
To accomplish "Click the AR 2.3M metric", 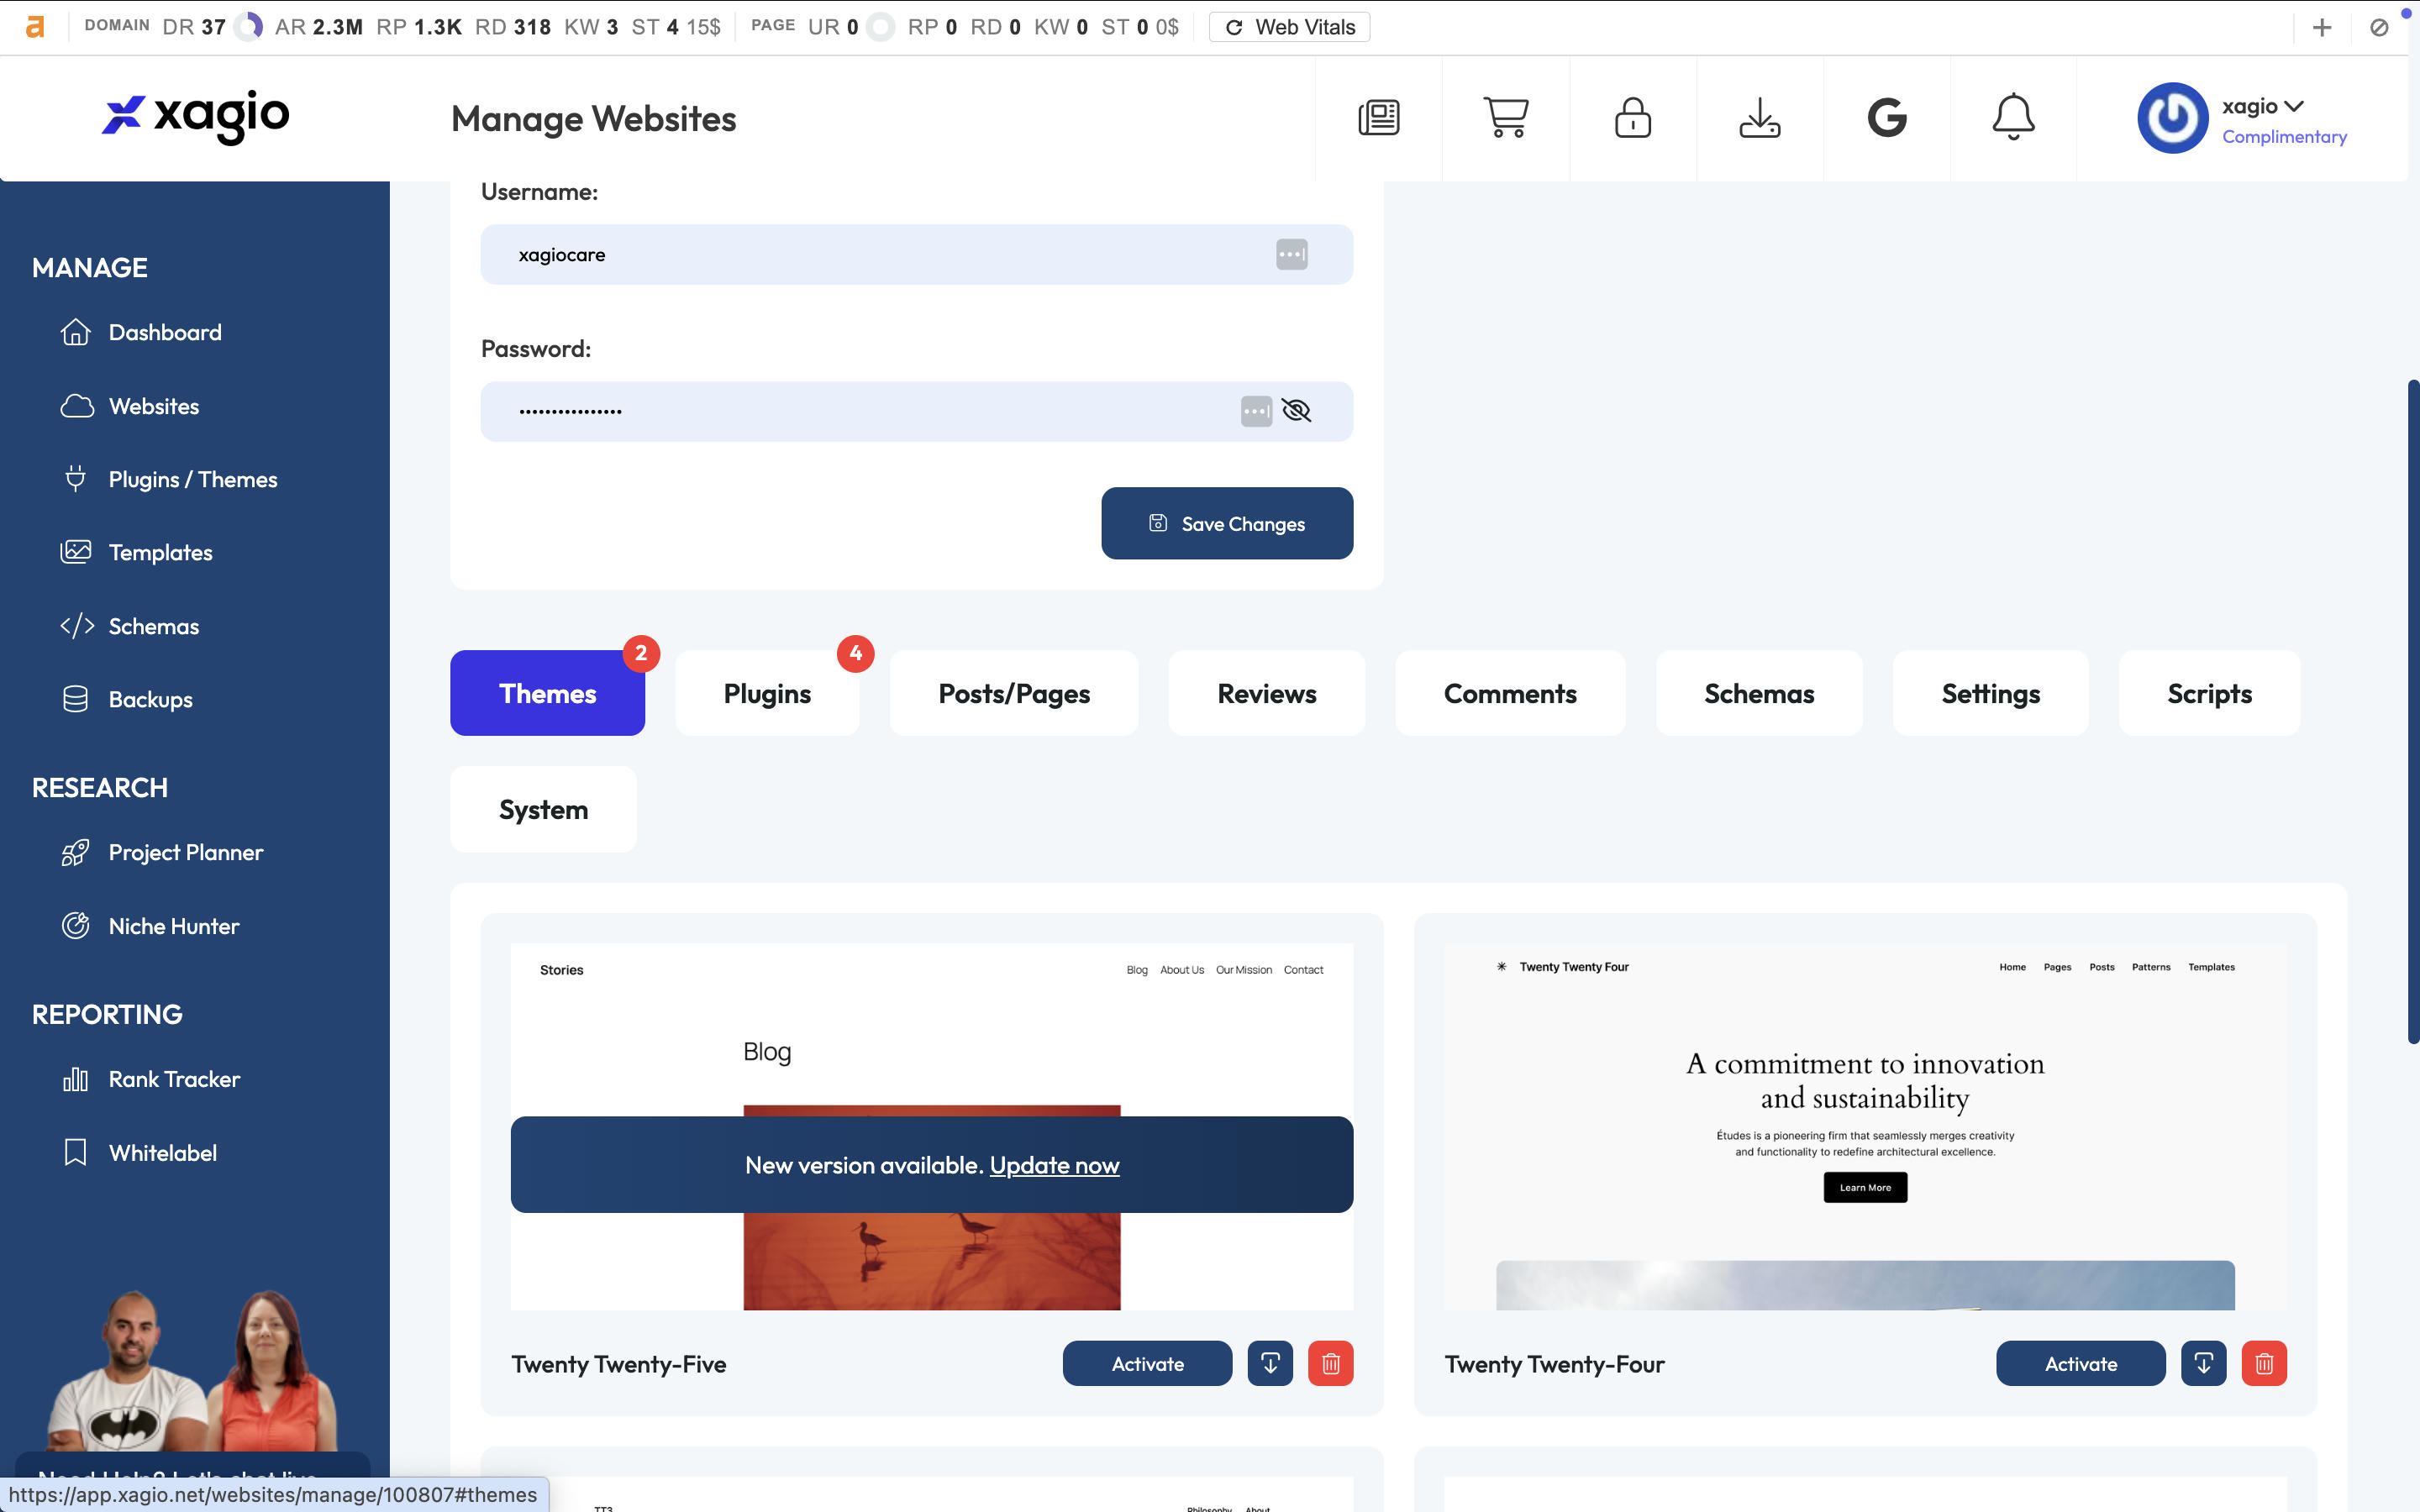I will click(x=318, y=27).
